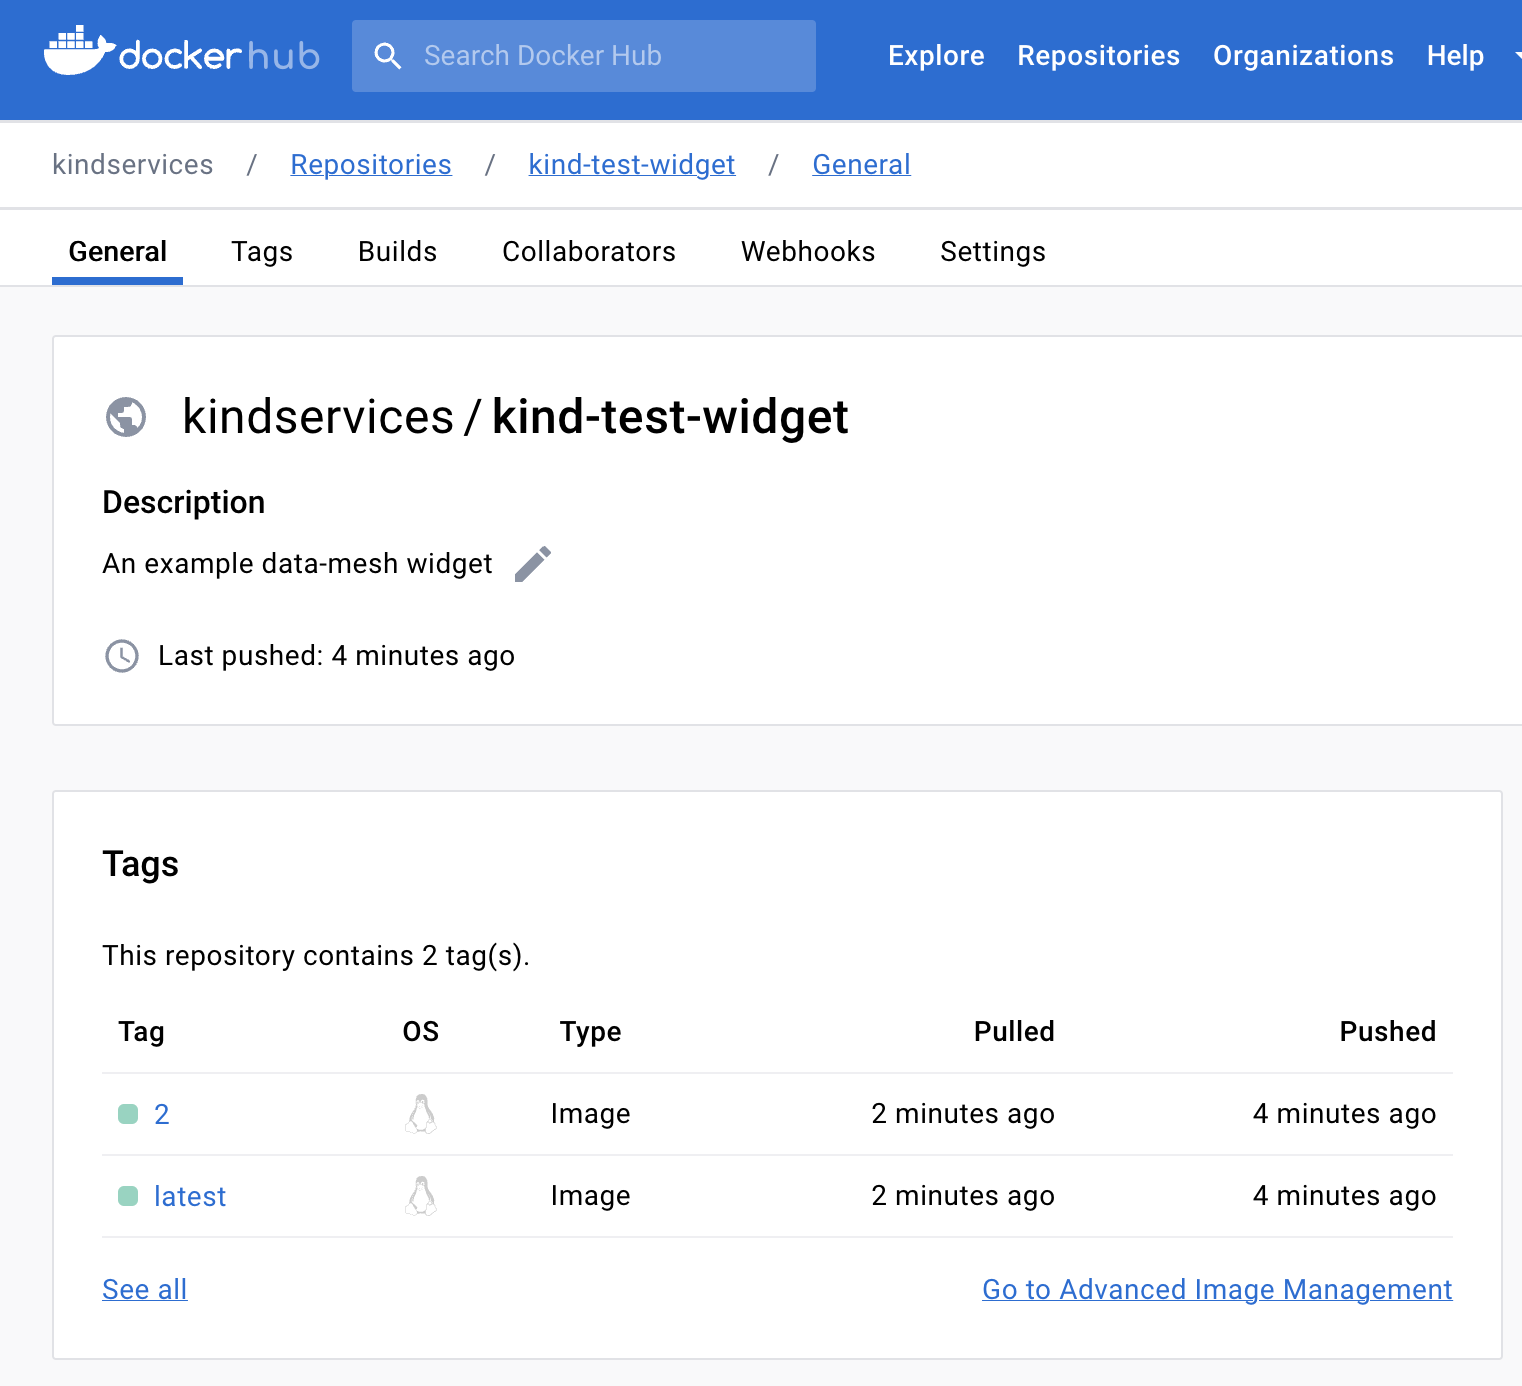The image size is (1522, 1386).
Task: Open the Webhooks tab
Action: coord(807,252)
